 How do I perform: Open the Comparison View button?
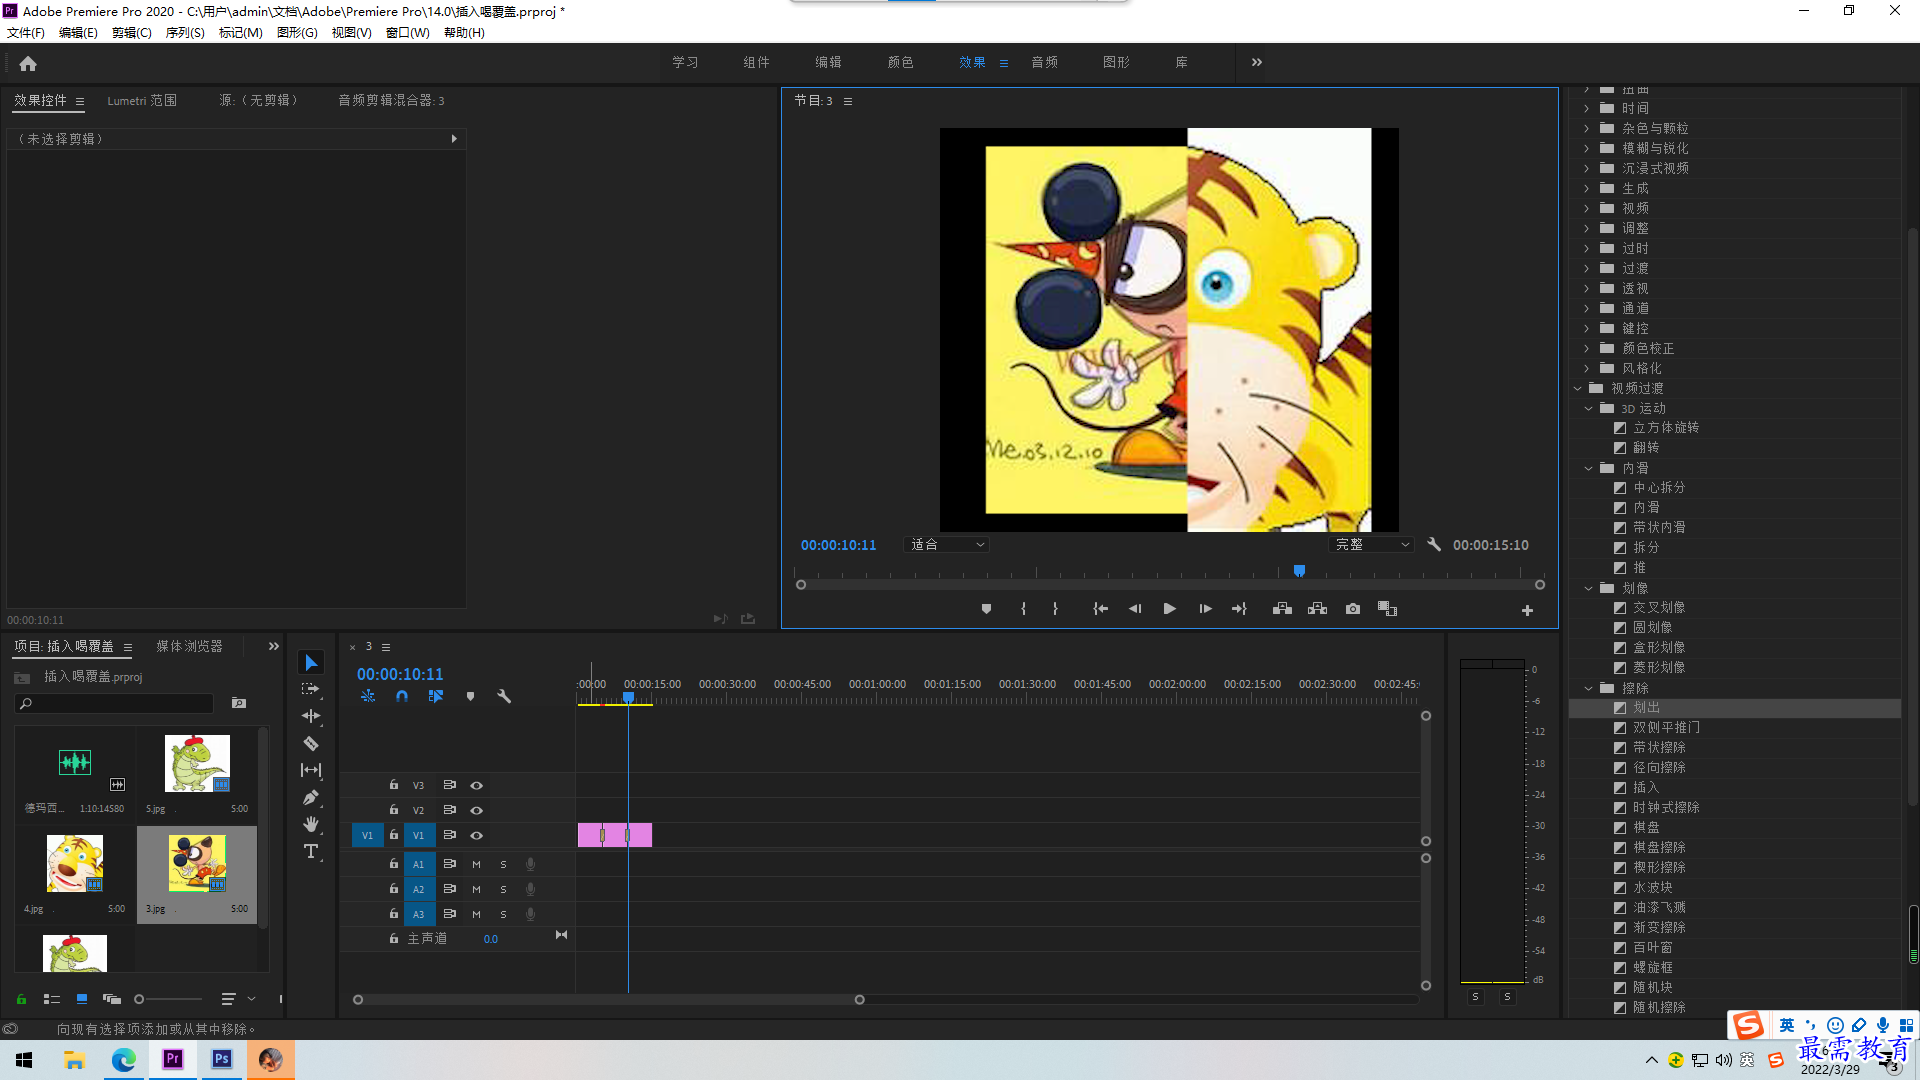pos(1387,609)
